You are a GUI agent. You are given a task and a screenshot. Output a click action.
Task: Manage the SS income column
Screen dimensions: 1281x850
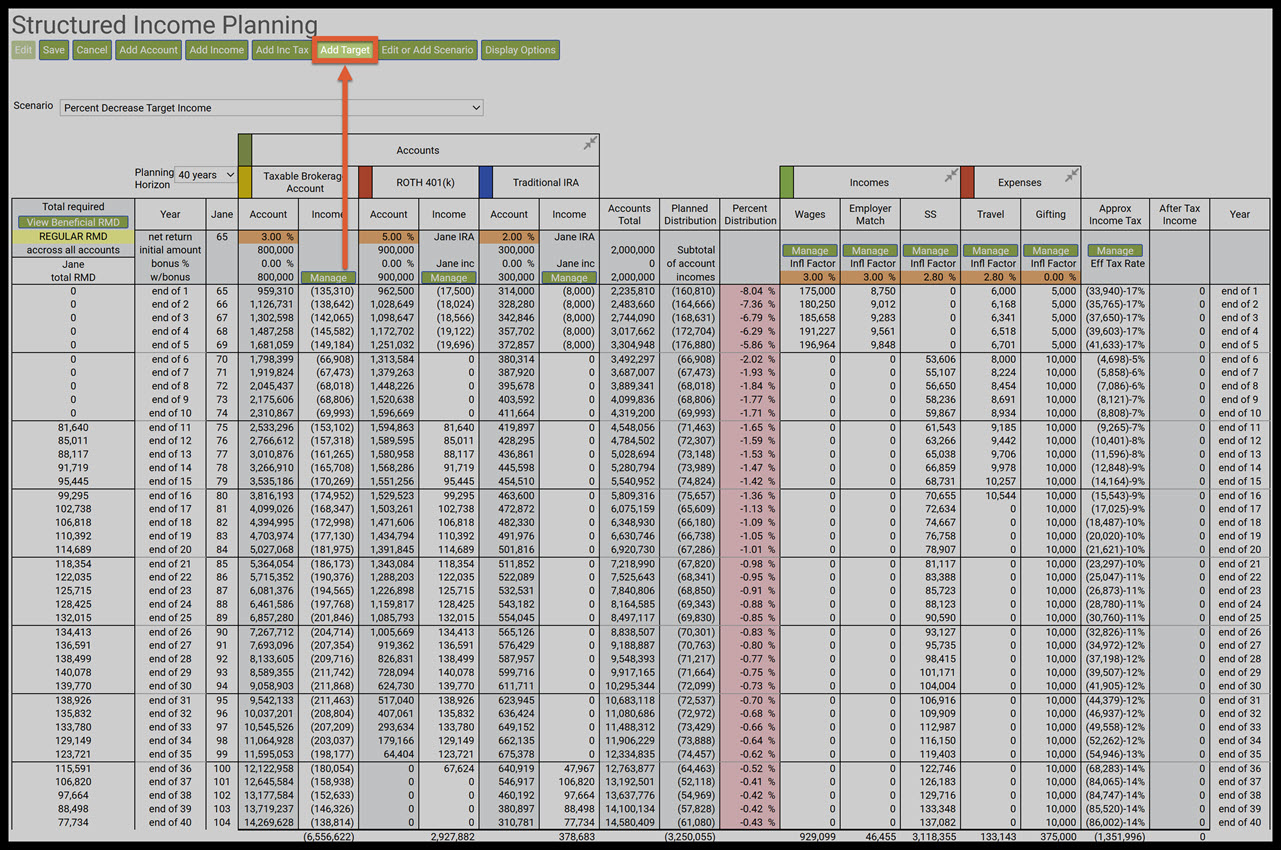(930, 251)
